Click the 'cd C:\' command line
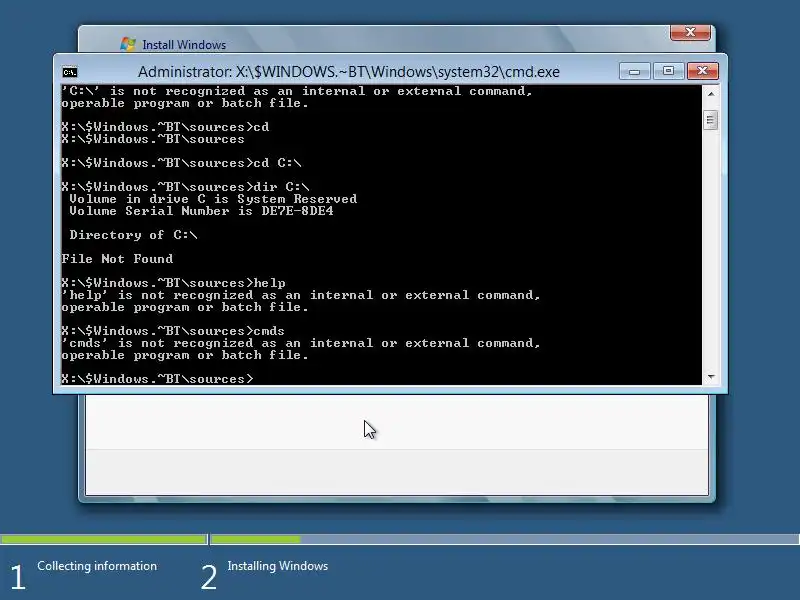Image resolution: width=800 pixels, height=600 pixels. click(181, 163)
